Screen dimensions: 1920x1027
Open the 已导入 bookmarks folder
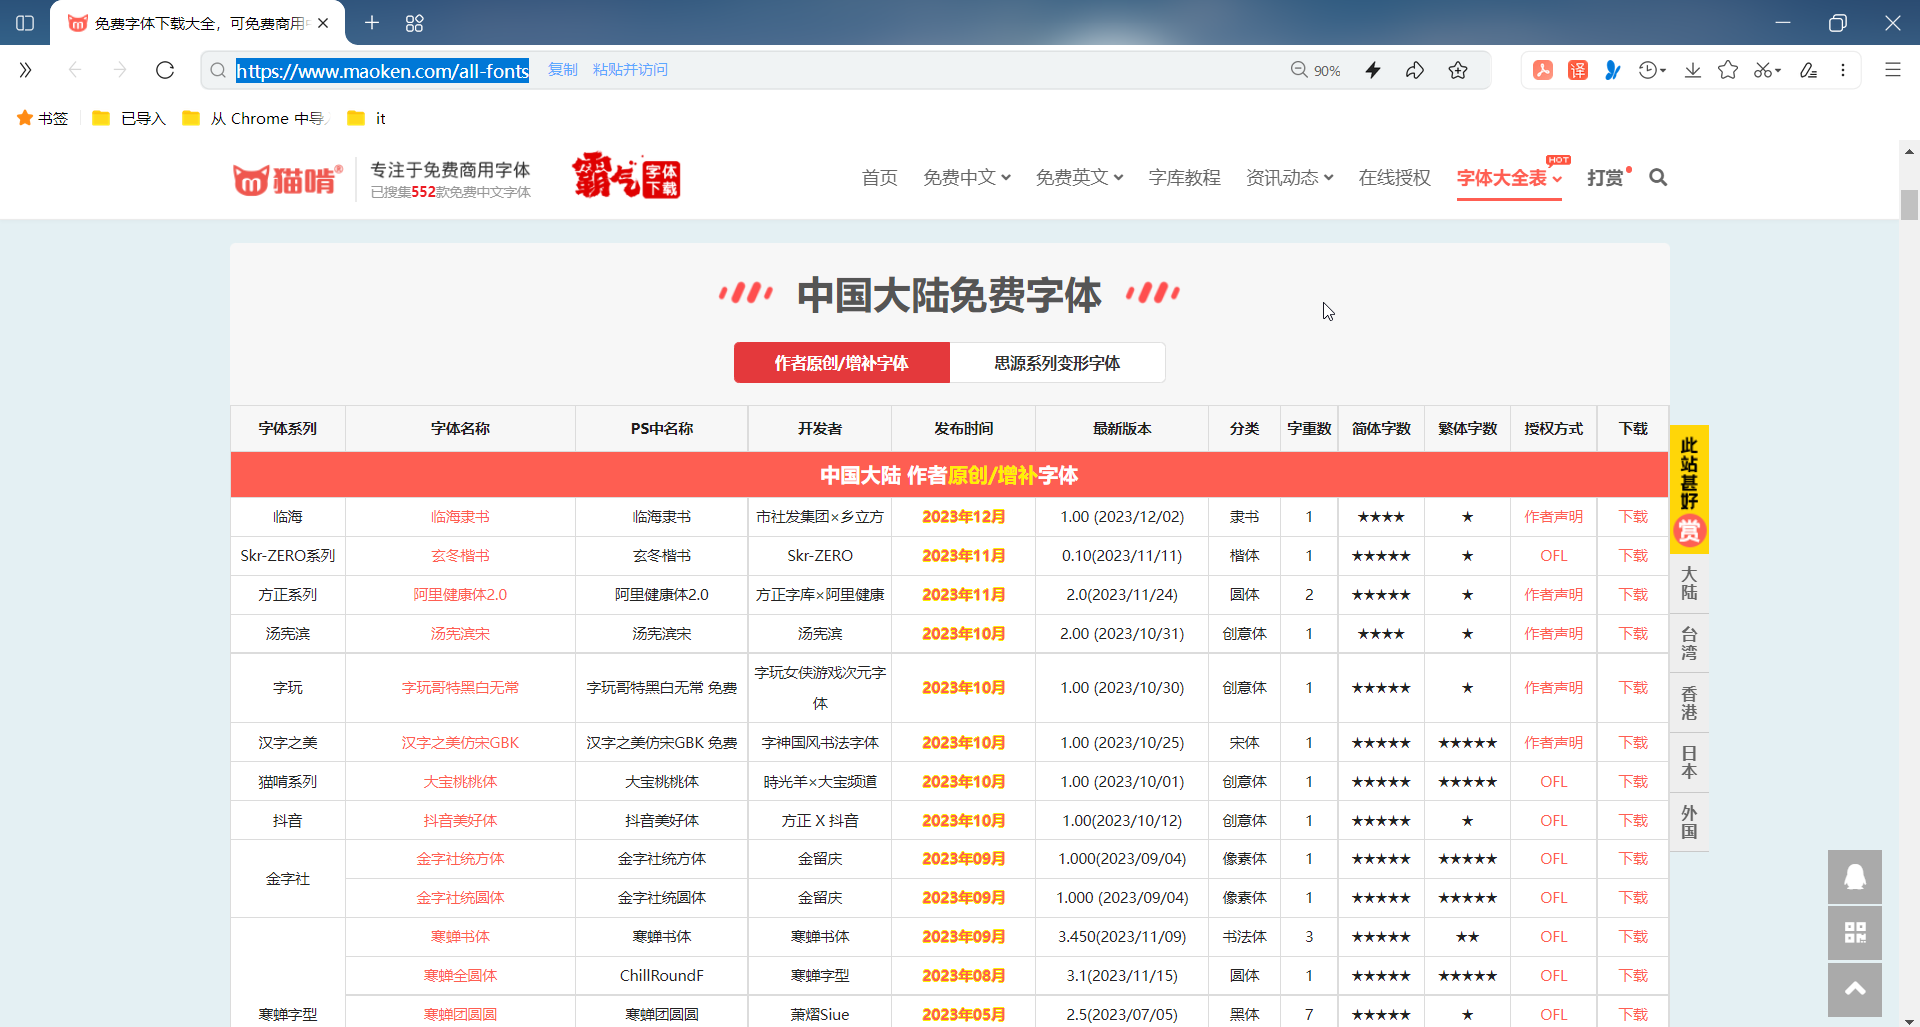[129, 118]
